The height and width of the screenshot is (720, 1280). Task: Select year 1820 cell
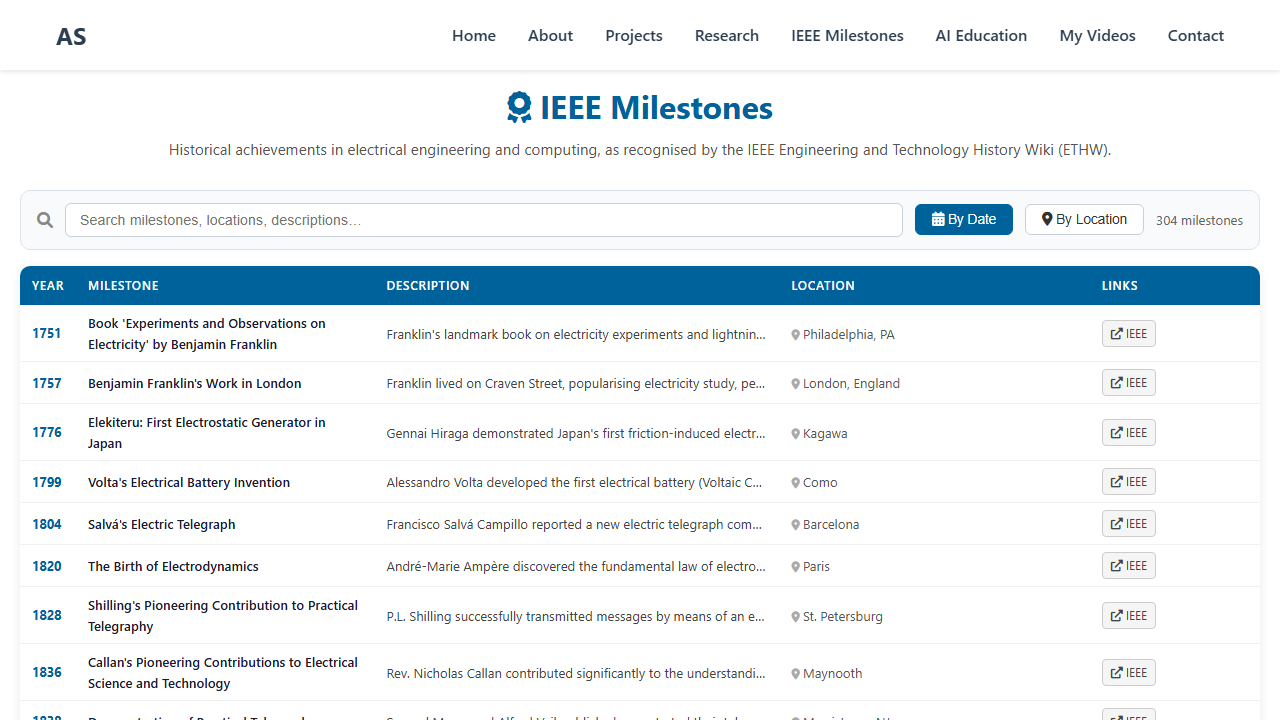pos(47,566)
